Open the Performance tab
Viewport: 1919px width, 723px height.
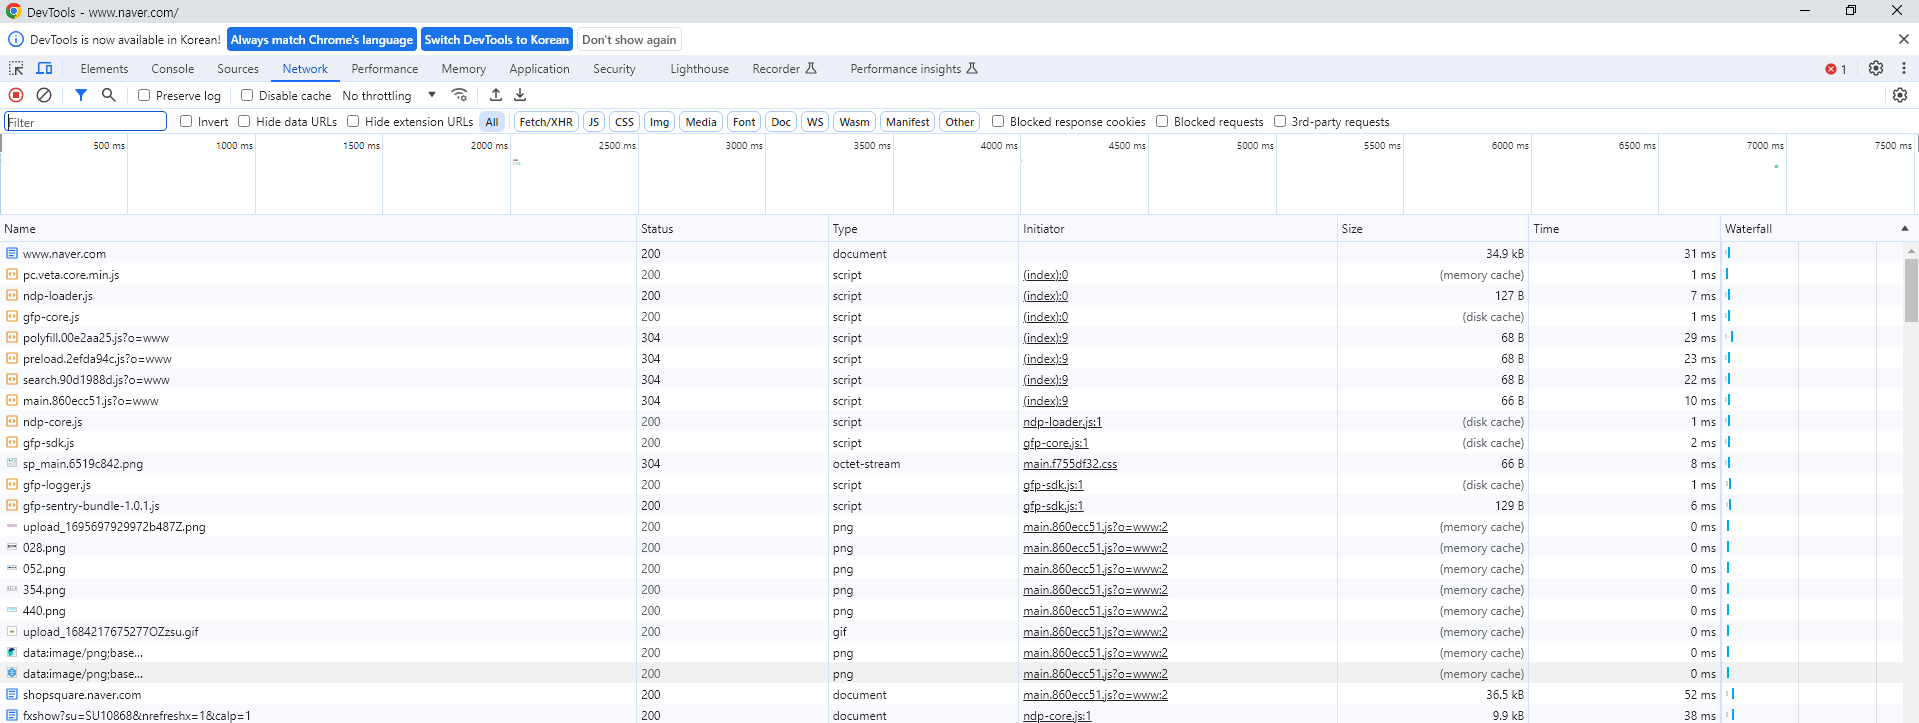[385, 69]
